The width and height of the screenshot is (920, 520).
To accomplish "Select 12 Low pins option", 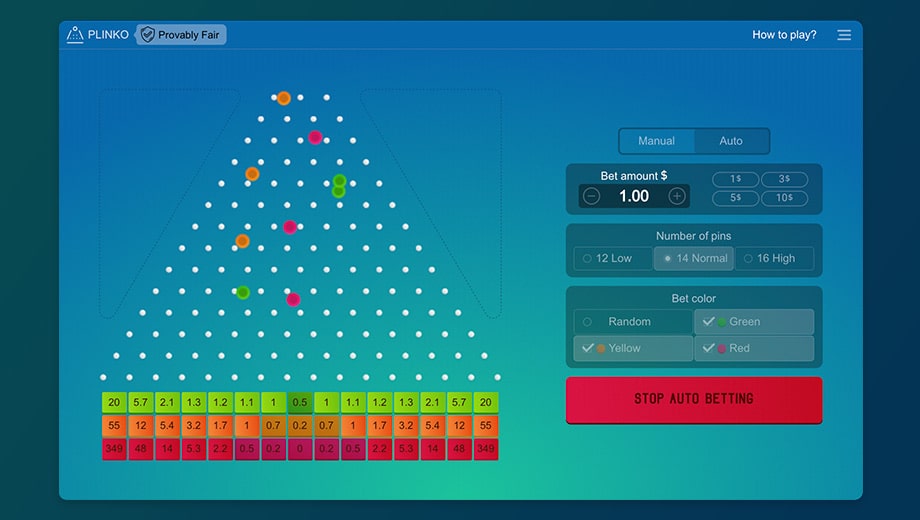I will point(612,259).
